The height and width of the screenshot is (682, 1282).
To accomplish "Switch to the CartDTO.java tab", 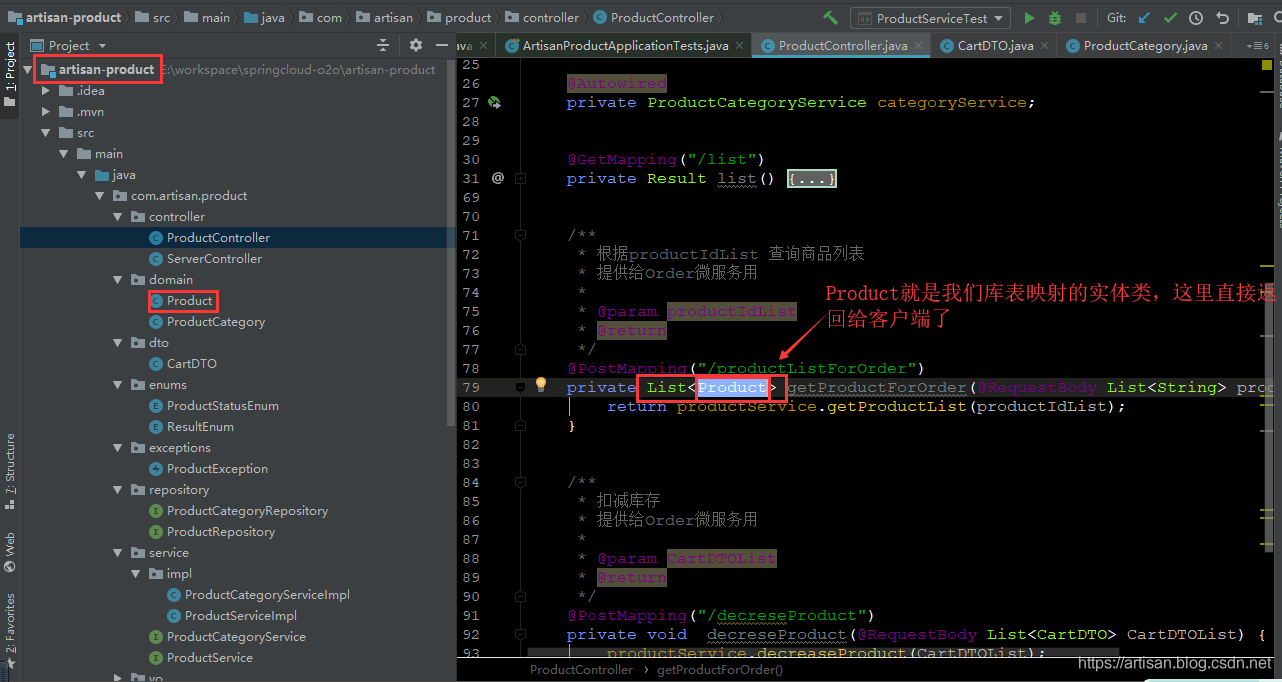I will [994, 45].
